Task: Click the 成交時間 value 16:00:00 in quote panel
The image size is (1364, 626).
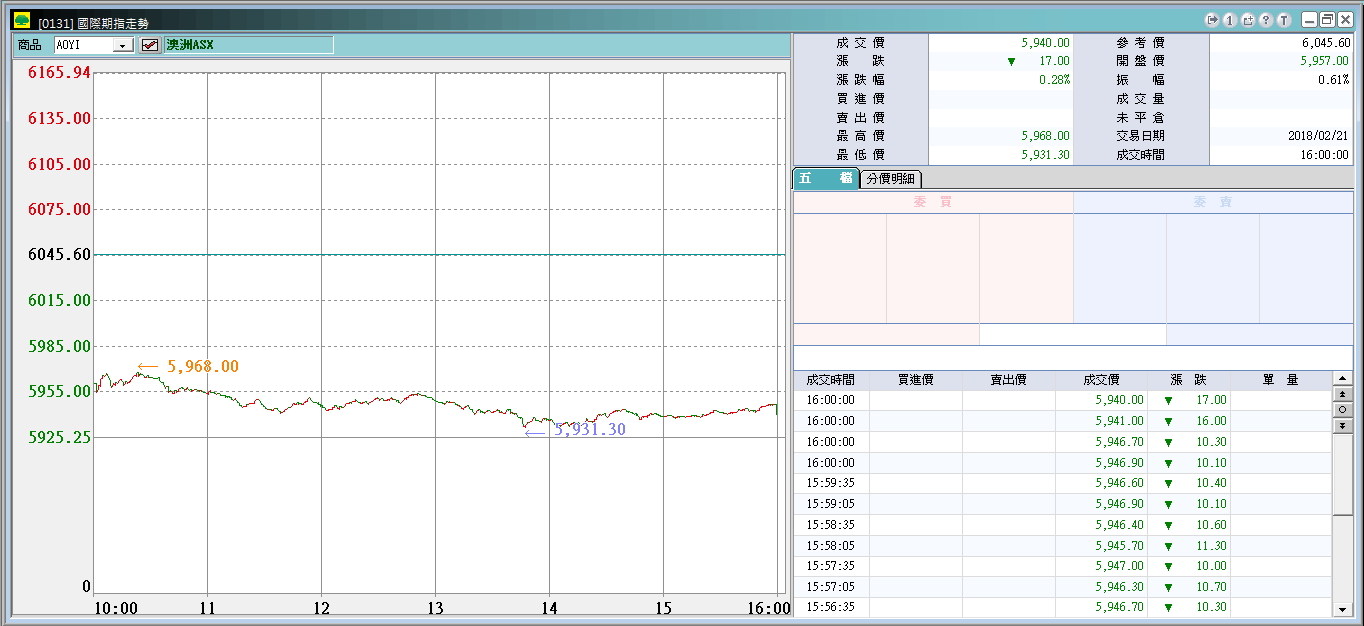Action: 1326,155
